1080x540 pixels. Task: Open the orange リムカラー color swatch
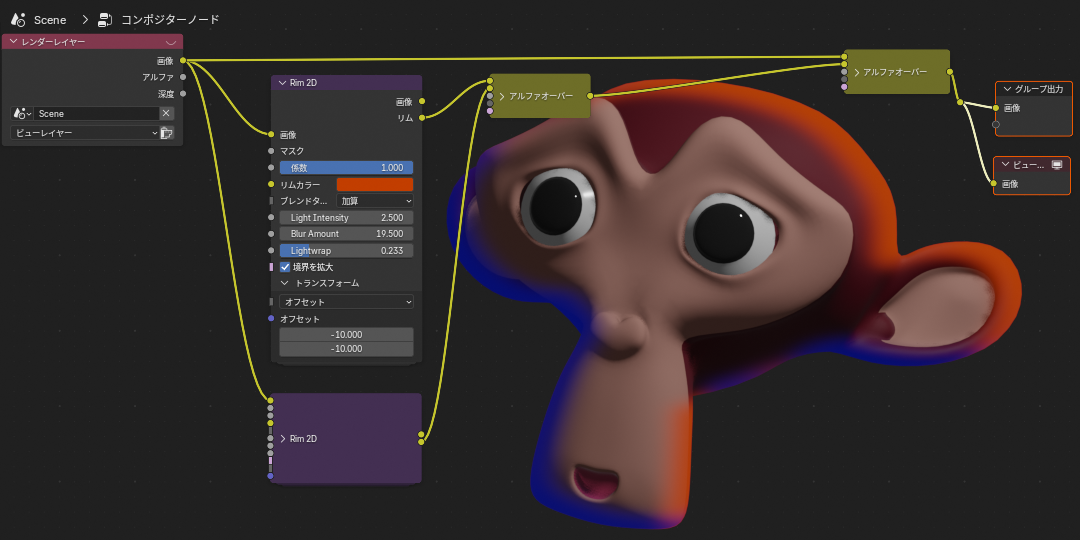[x=375, y=185]
